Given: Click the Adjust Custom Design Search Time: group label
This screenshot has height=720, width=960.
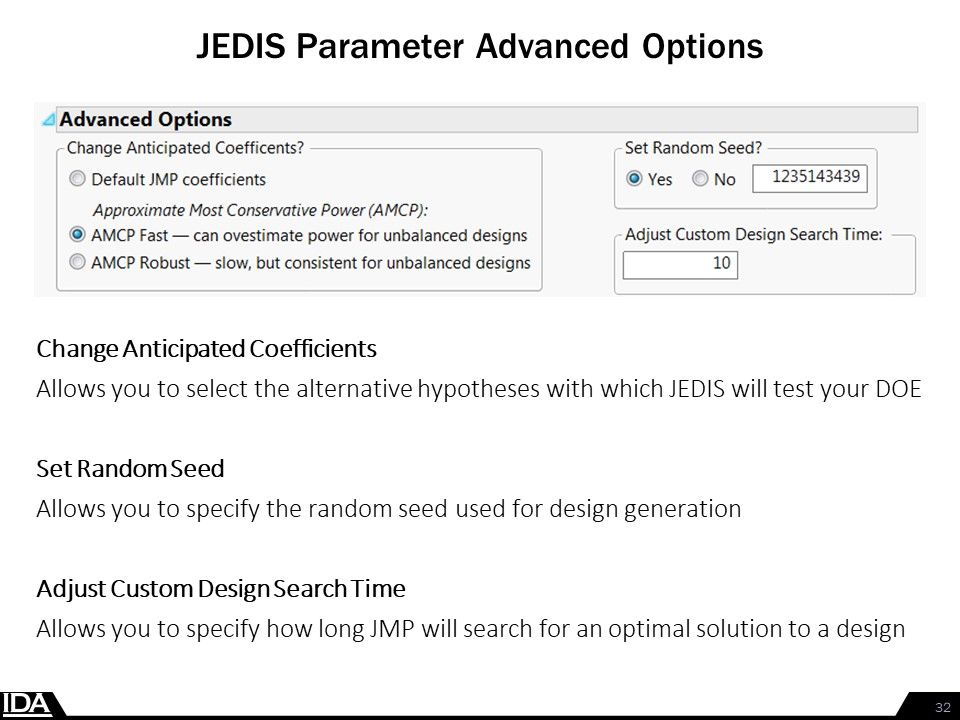Looking at the screenshot, I should pyautogui.click(x=753, y=234).
